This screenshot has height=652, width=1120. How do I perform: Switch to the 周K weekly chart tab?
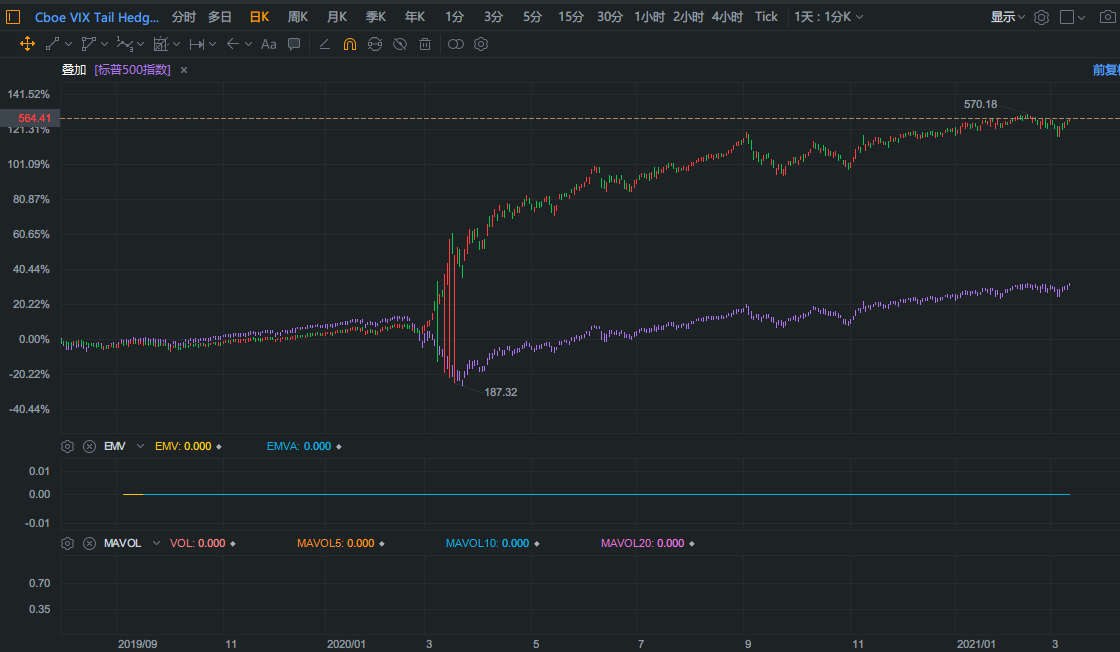click(x=298, y=17)
